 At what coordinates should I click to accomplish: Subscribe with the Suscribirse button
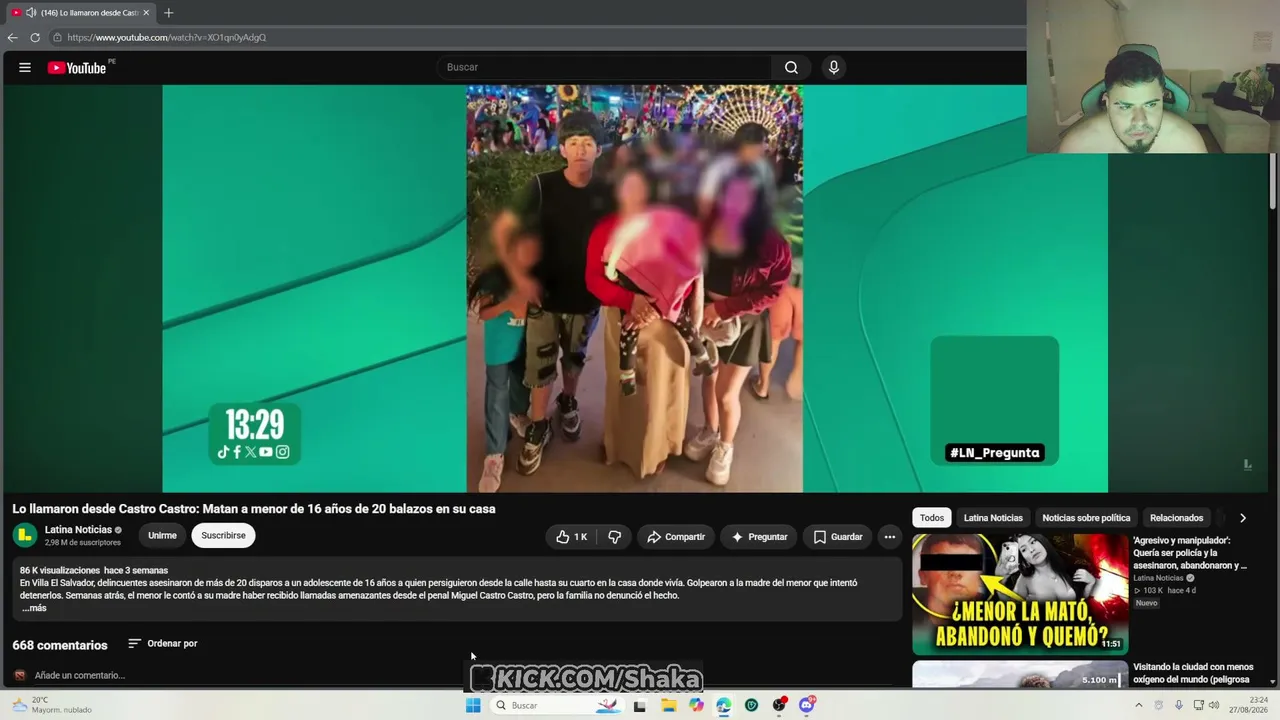click(223, 536)
